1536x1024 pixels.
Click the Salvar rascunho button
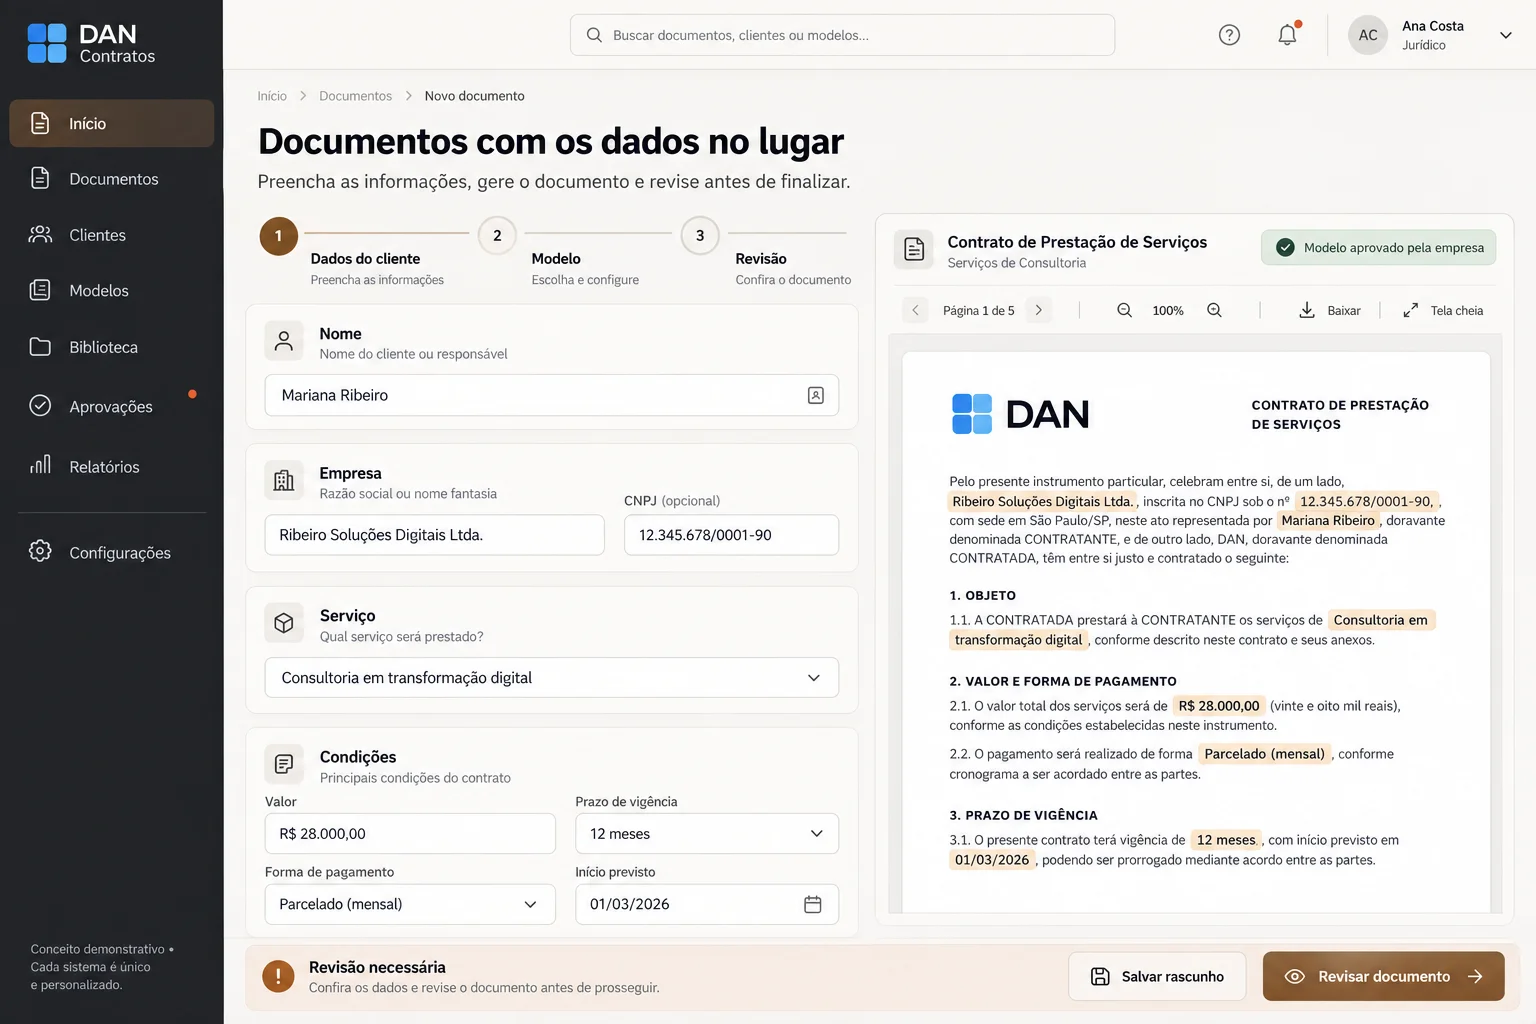point(1157,976)
